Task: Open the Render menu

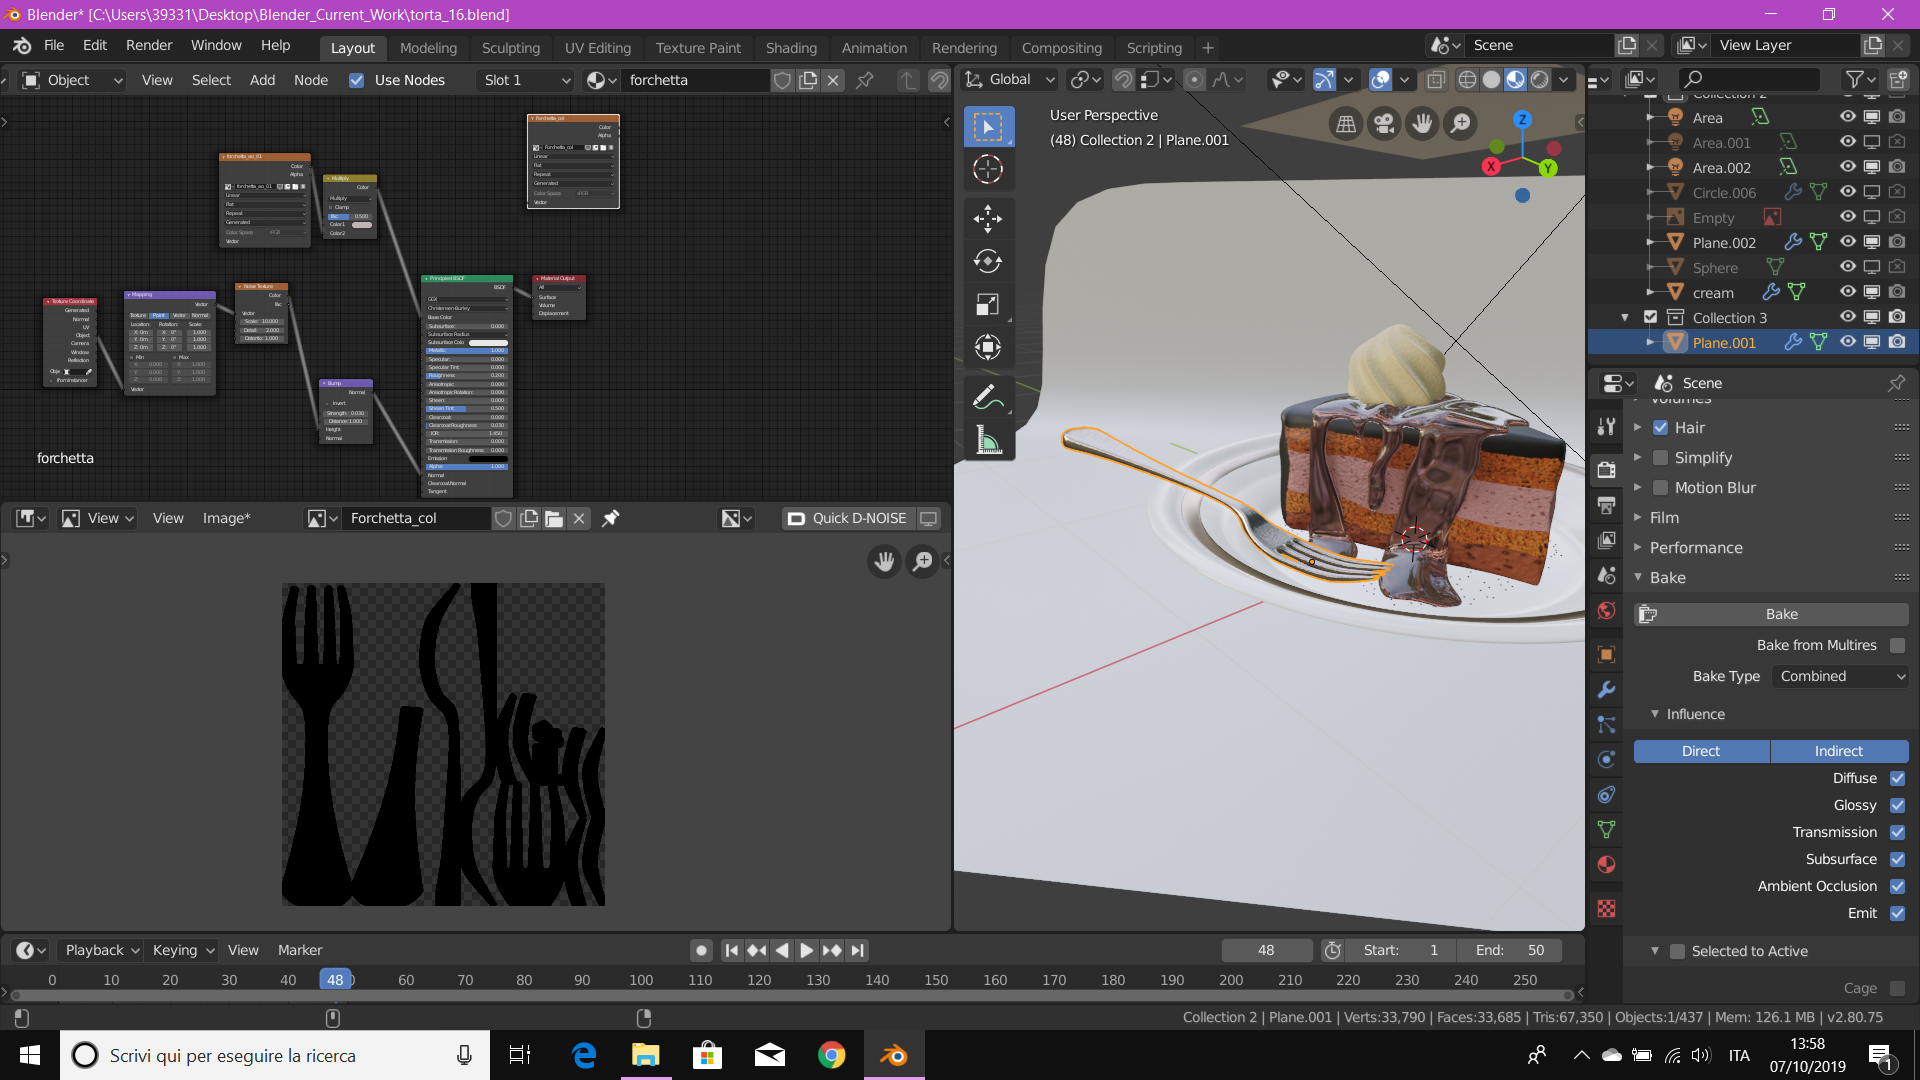Action: [x=148, y=45]
